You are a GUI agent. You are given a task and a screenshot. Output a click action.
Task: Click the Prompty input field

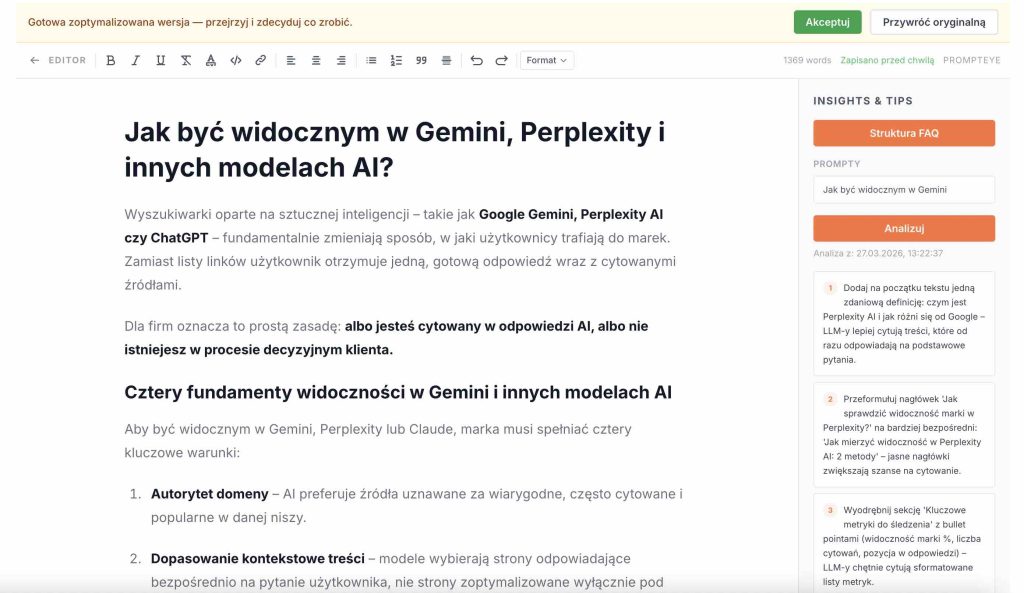coord(903,189)
